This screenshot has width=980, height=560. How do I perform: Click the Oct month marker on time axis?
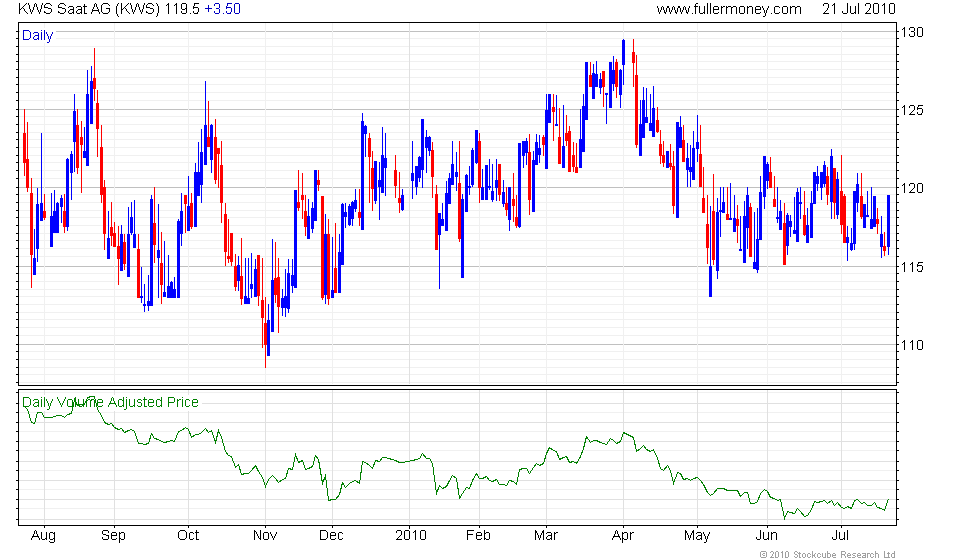click(189, 536)
